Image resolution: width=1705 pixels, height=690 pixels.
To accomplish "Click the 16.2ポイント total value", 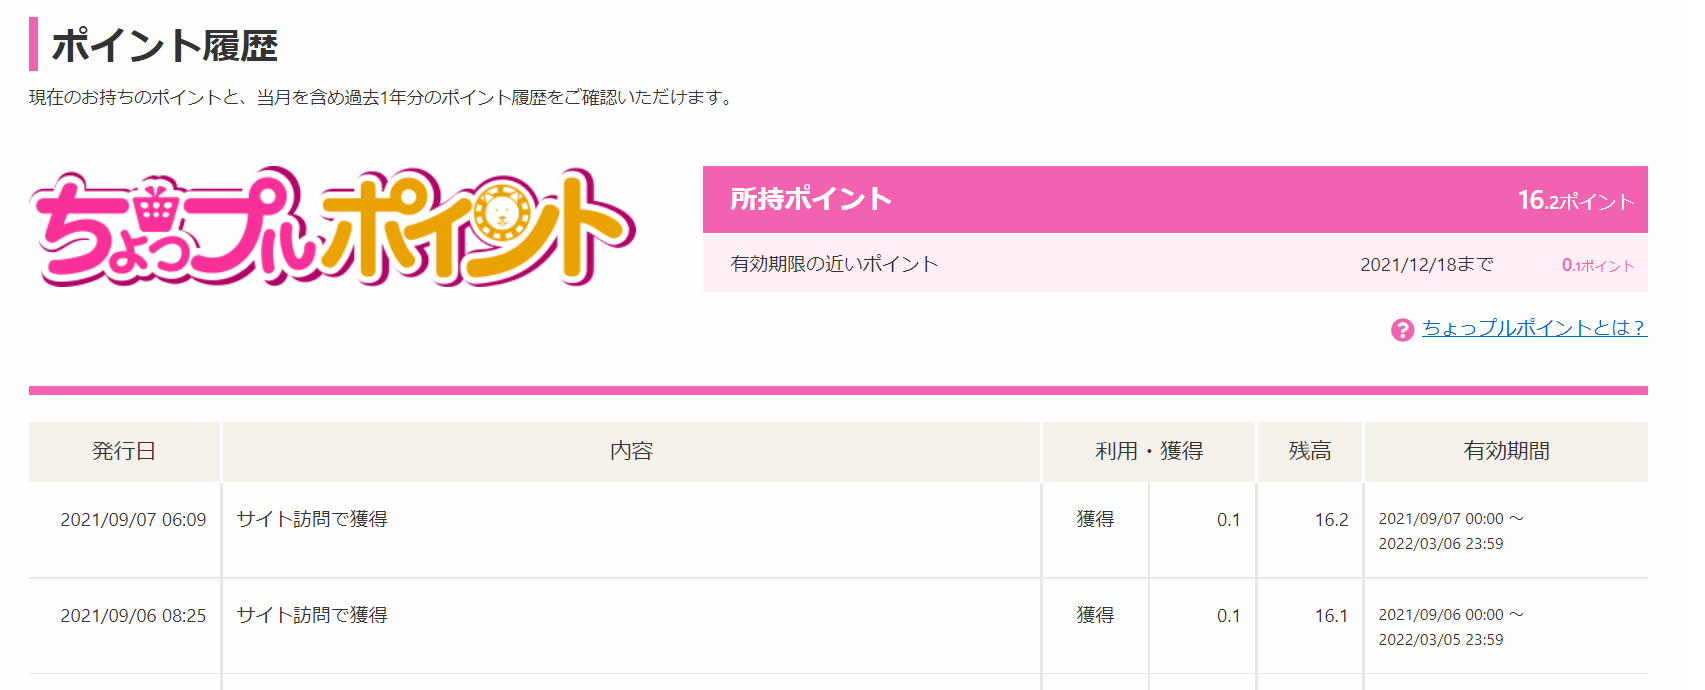I will 1576,200.
